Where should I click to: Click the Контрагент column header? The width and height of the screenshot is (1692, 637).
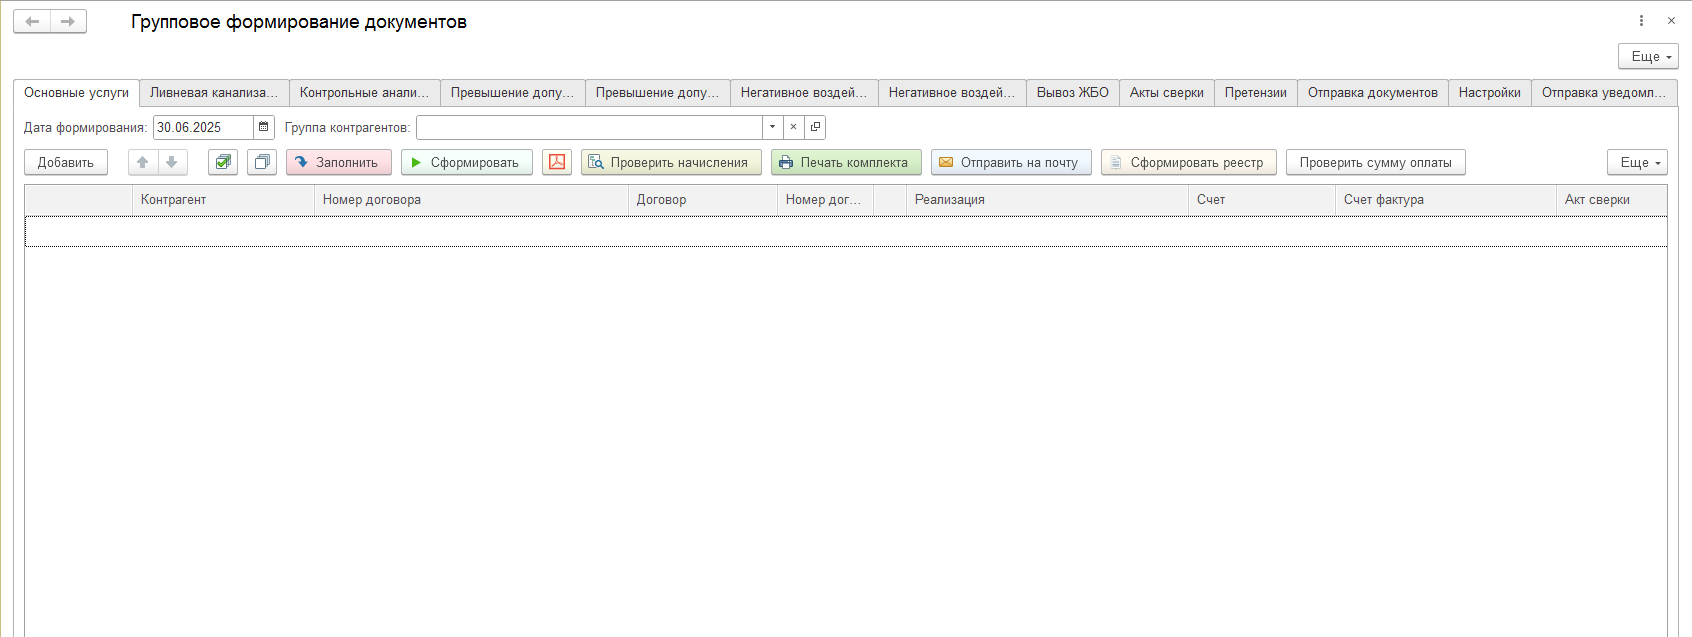point(223,200)
